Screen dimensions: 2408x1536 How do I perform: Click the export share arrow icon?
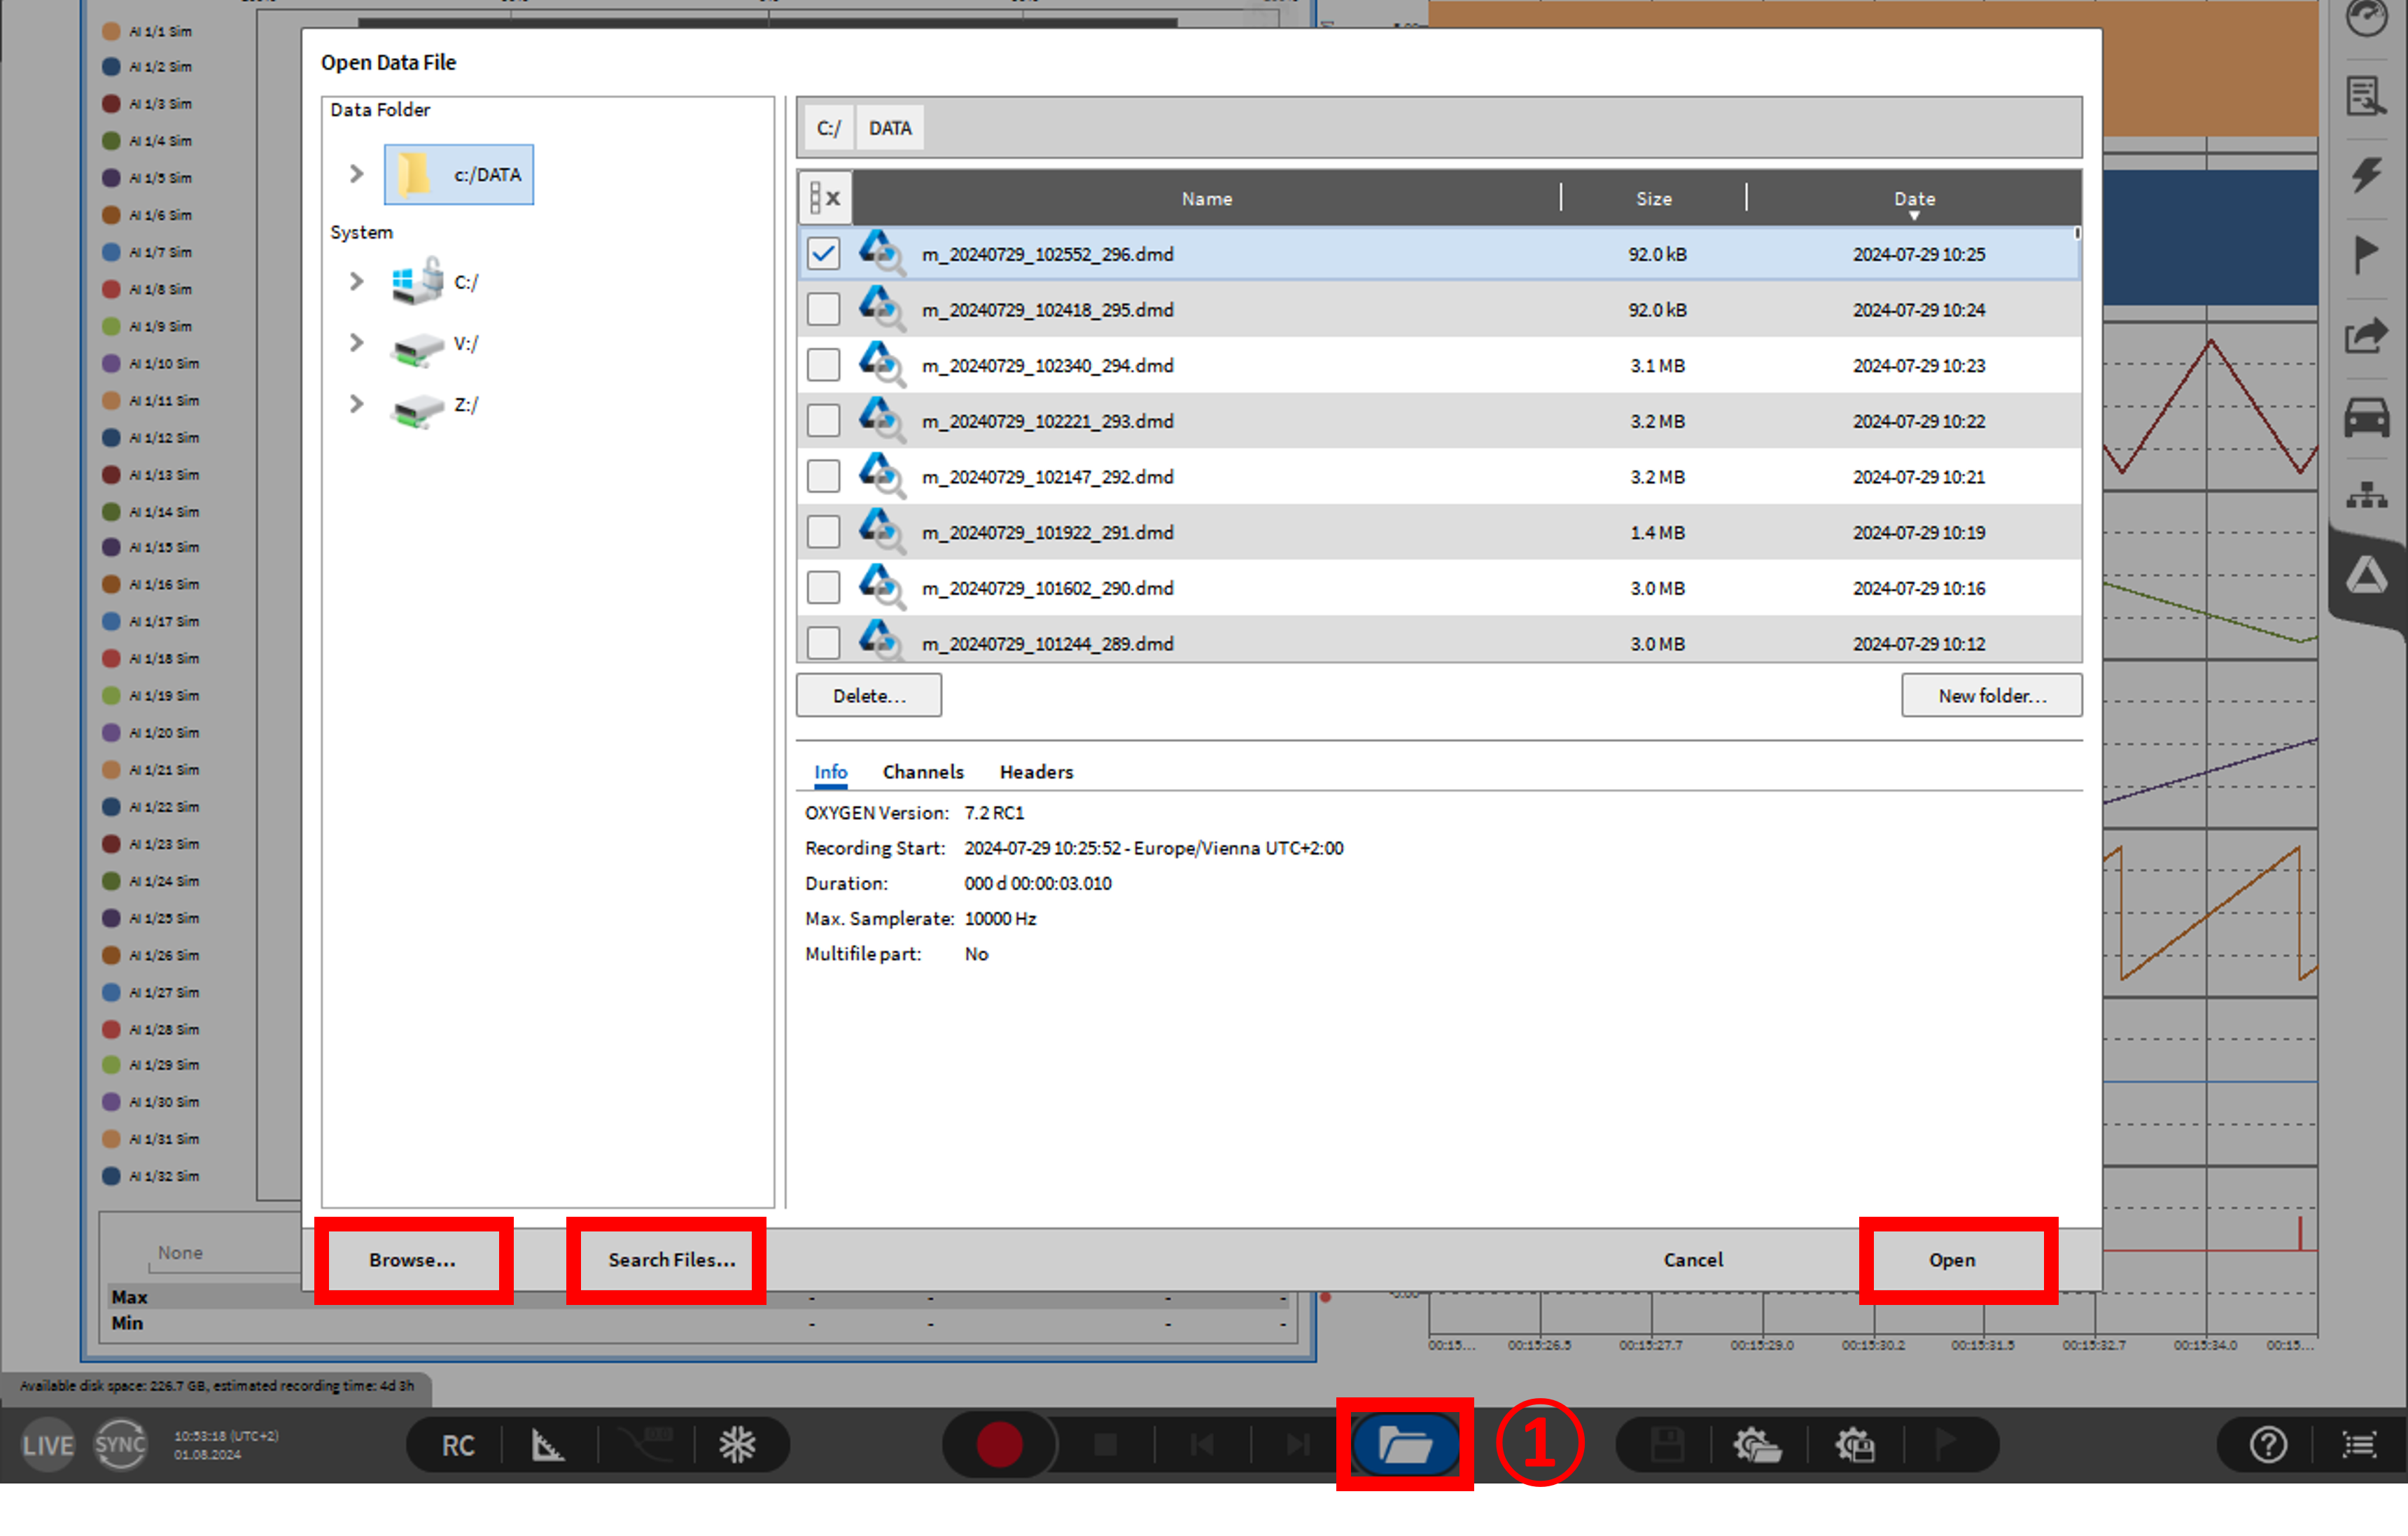tap(2366, 336)
